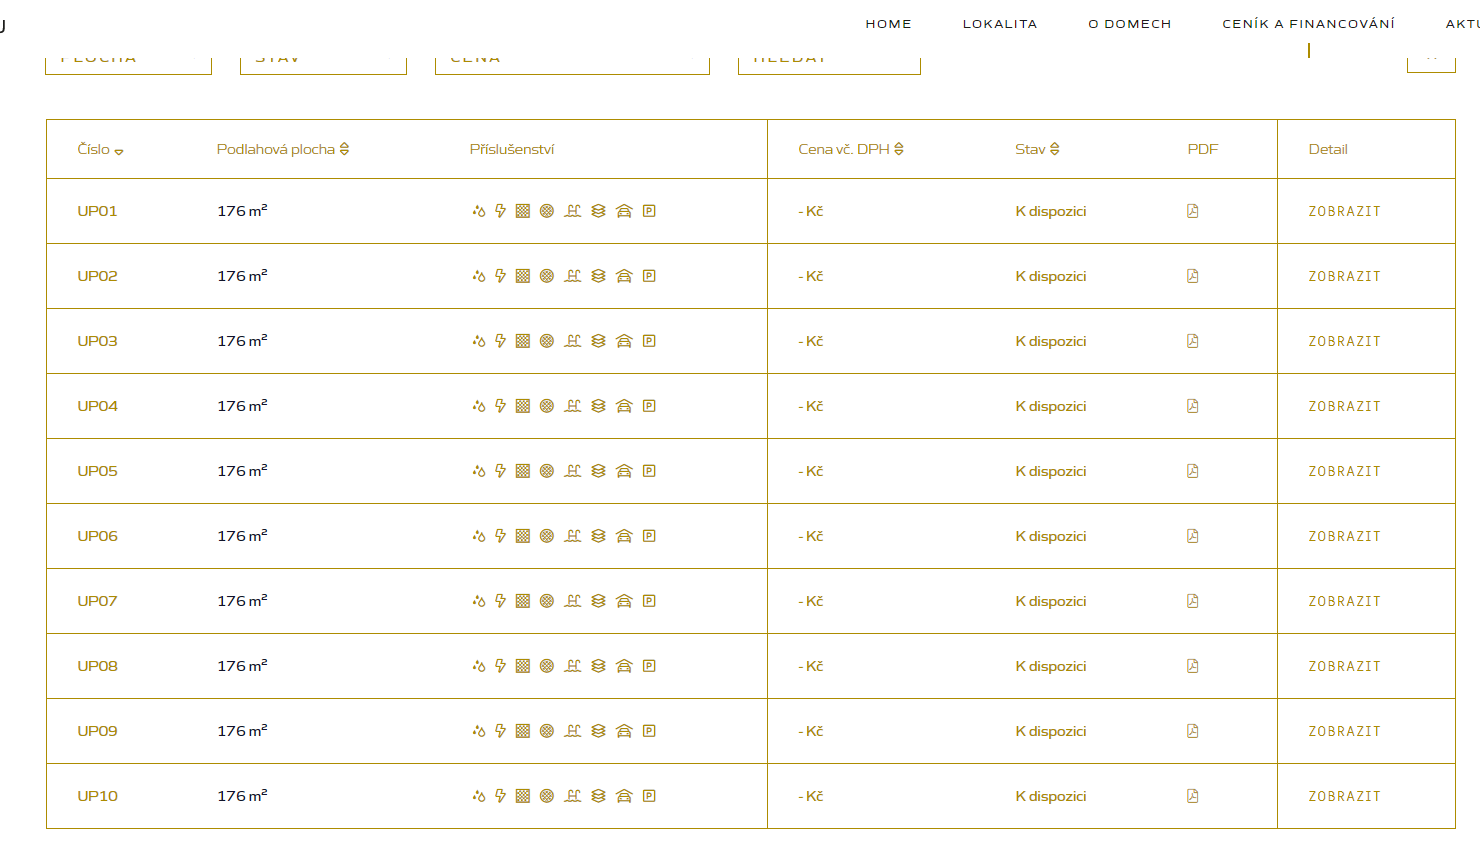This screenshot has width=1480, height=859.
Task: Sort by Cena vč. DPH column
Action: (850, 149)
